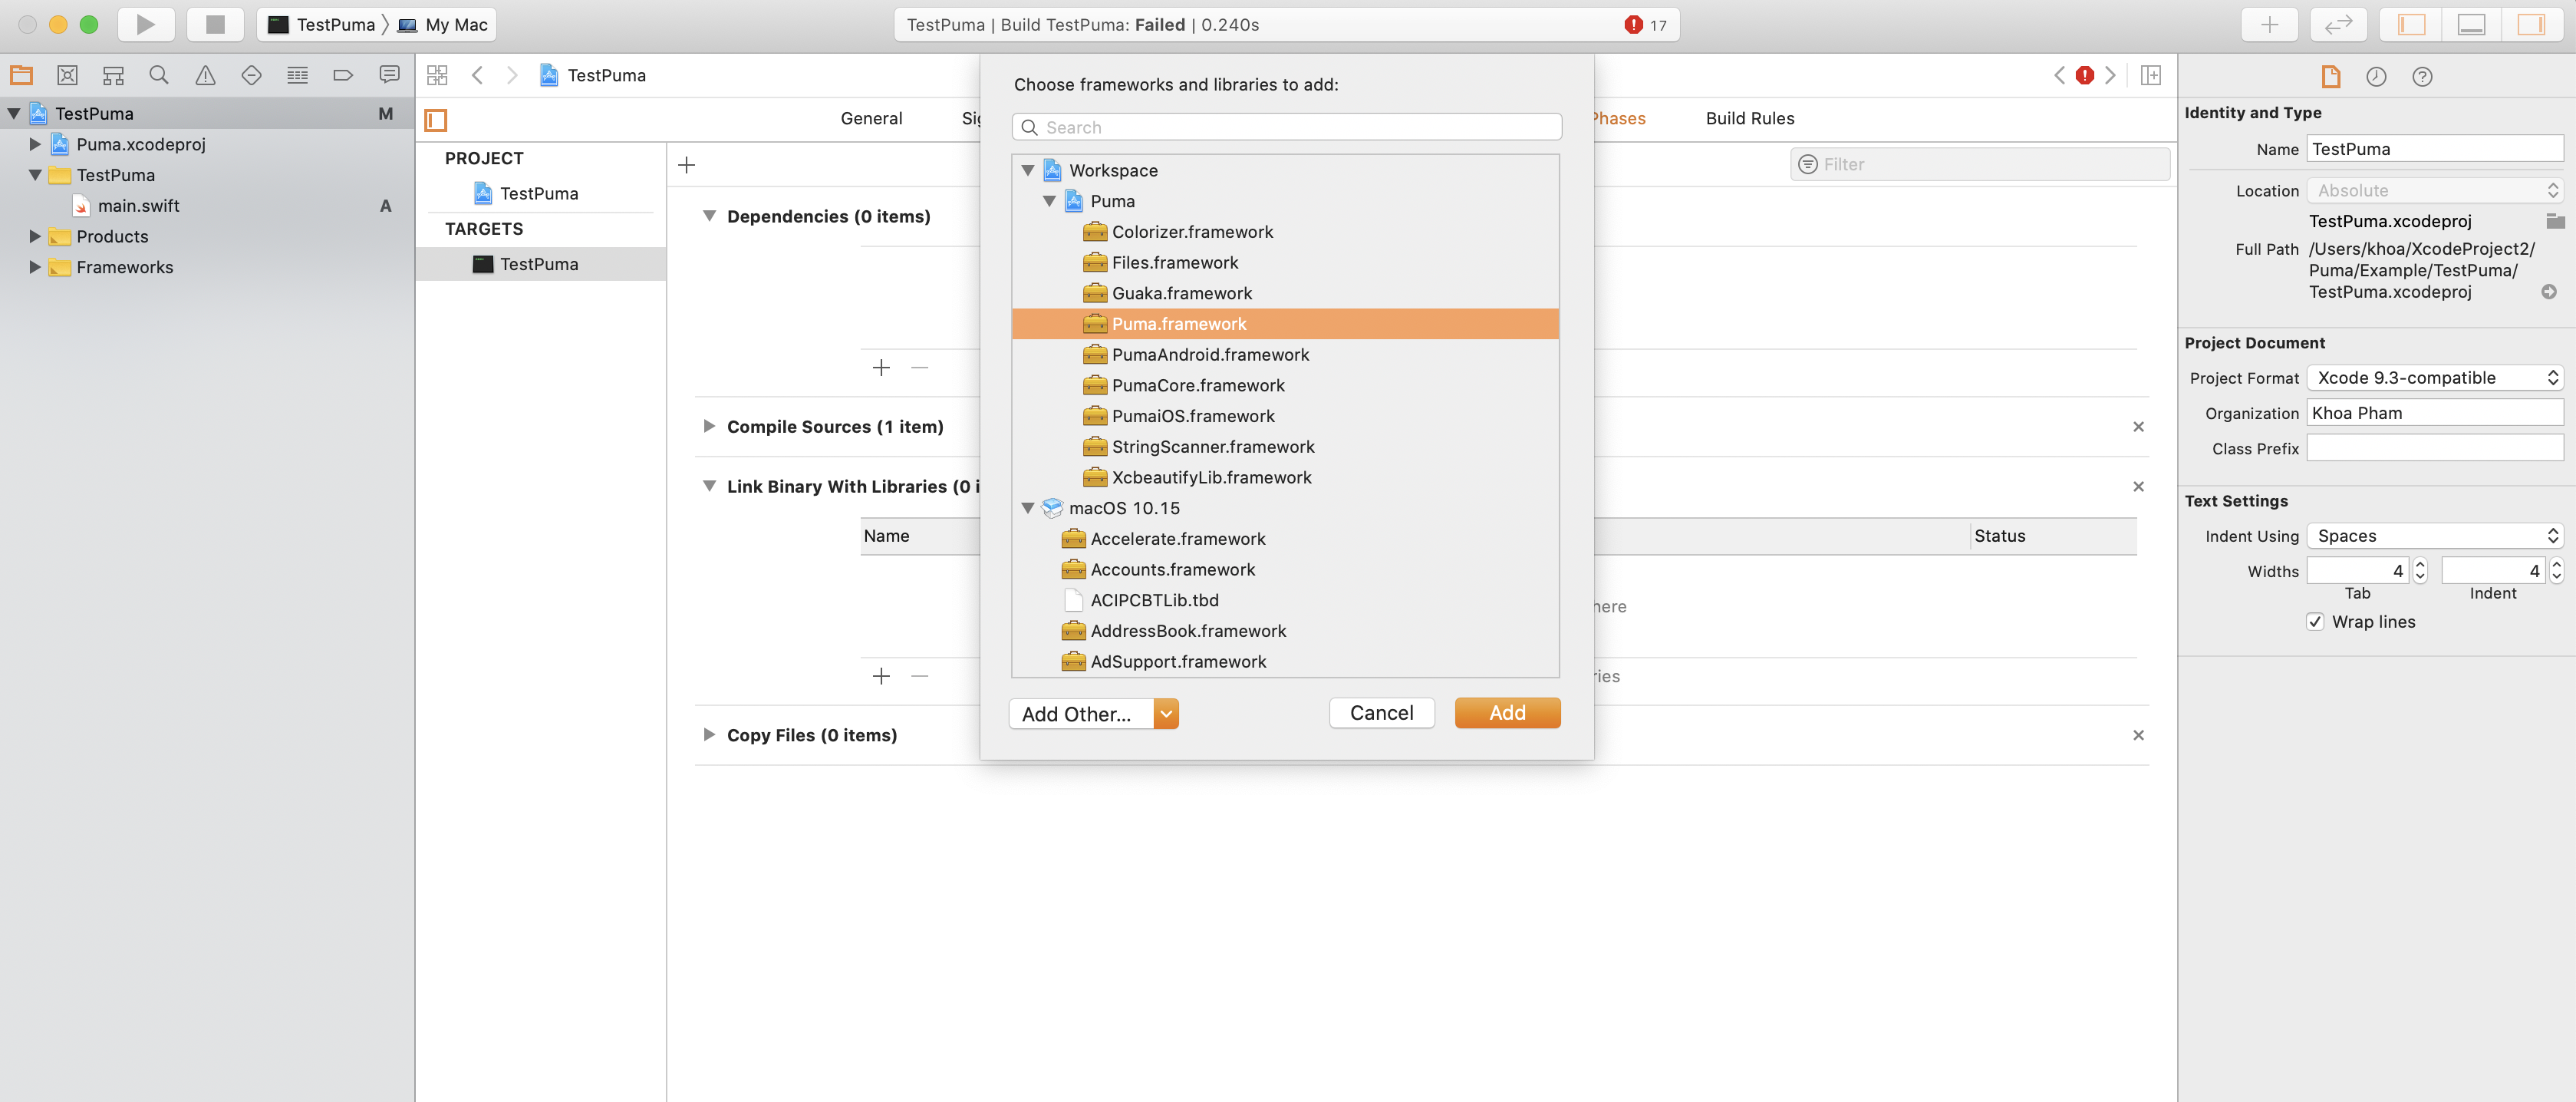Screen dimensions: 2576x1102
Task: Expand Puma.xcodeproj in navigator
Action: [x=35, y=144]
